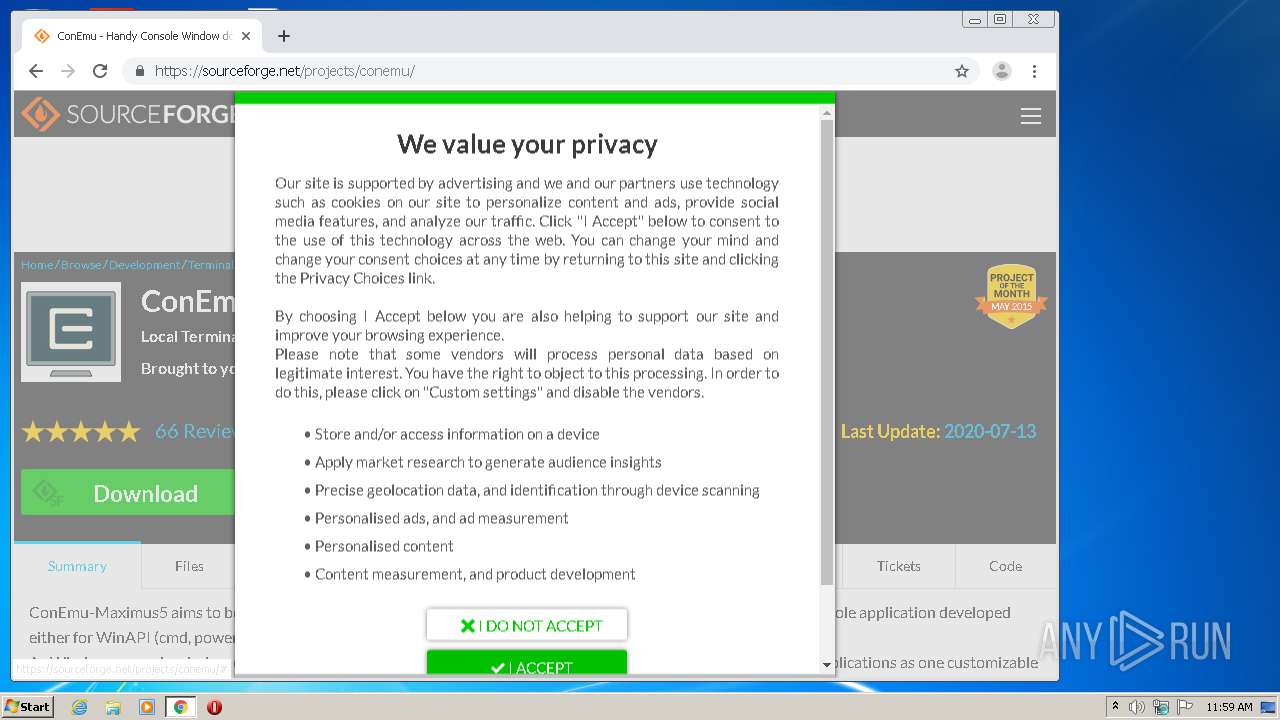The image size is (1280, 720).
Task: Click the ConEmu project icon
Action: 71,332
